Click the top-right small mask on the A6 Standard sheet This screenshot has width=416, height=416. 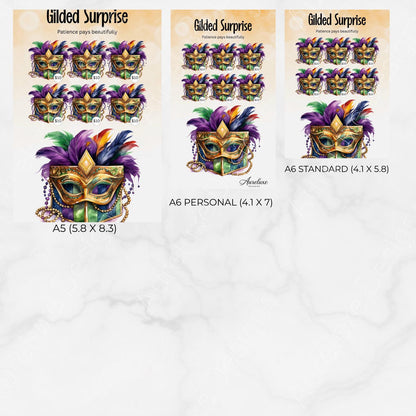click(364, 51)
